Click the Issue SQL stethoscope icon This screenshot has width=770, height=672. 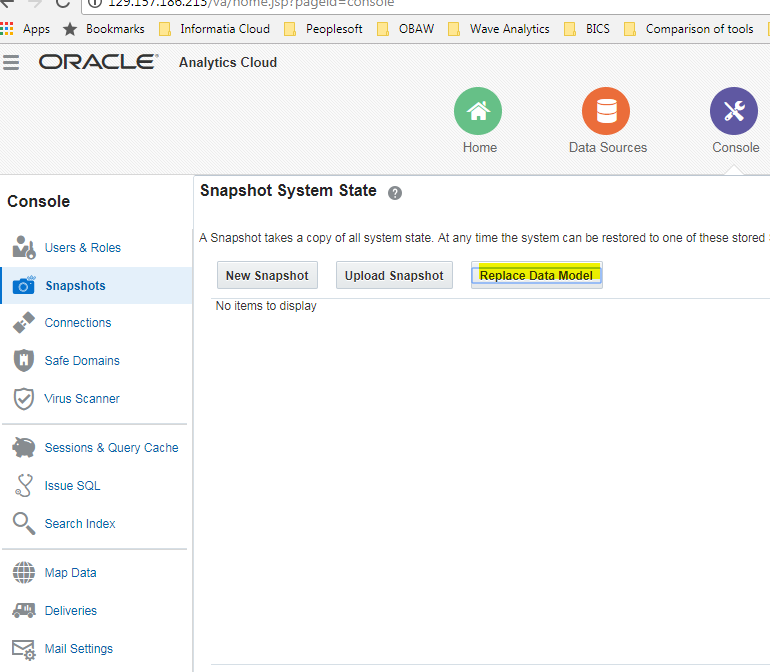click(x=24, y=486)
